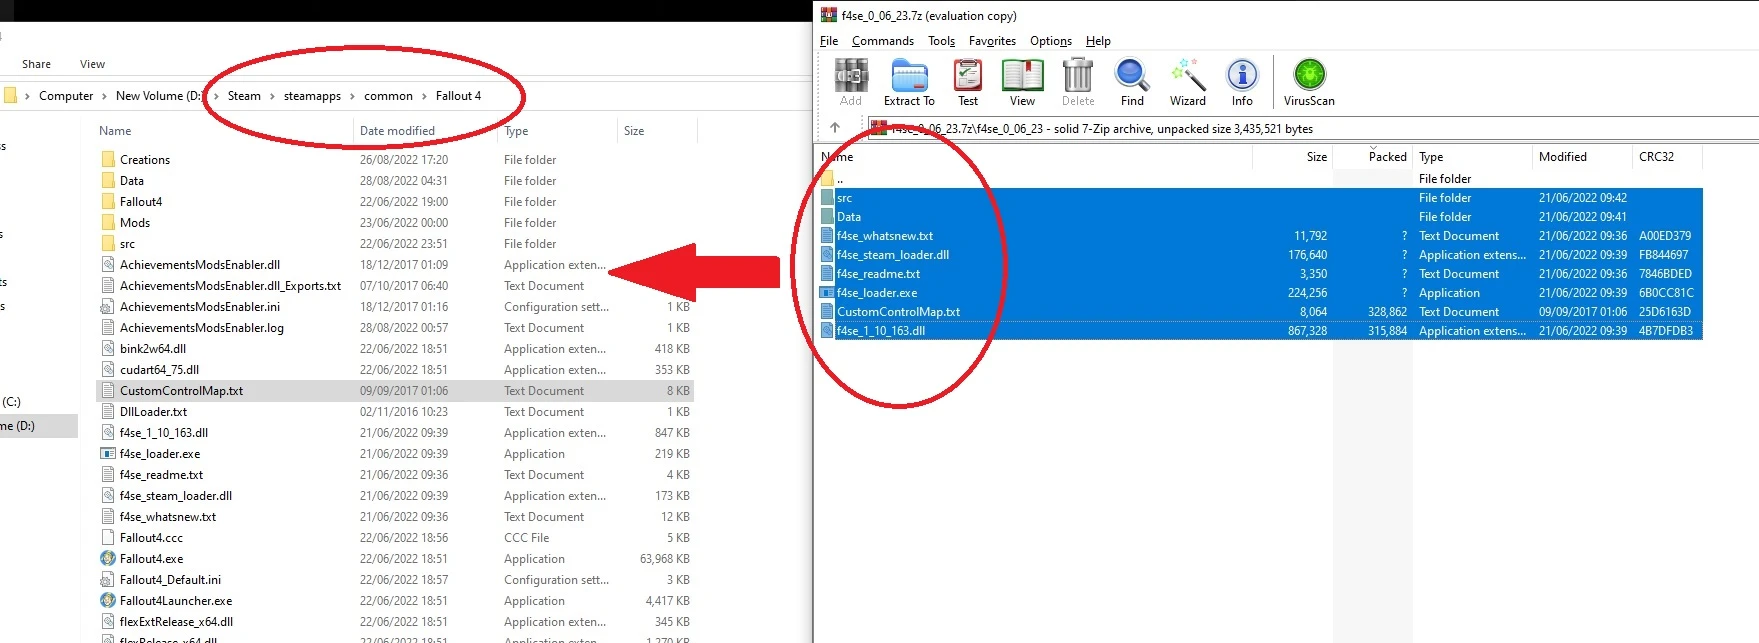Expand the Computer breadcrumb chevron

pyautogui.click(x=104, y=96)
